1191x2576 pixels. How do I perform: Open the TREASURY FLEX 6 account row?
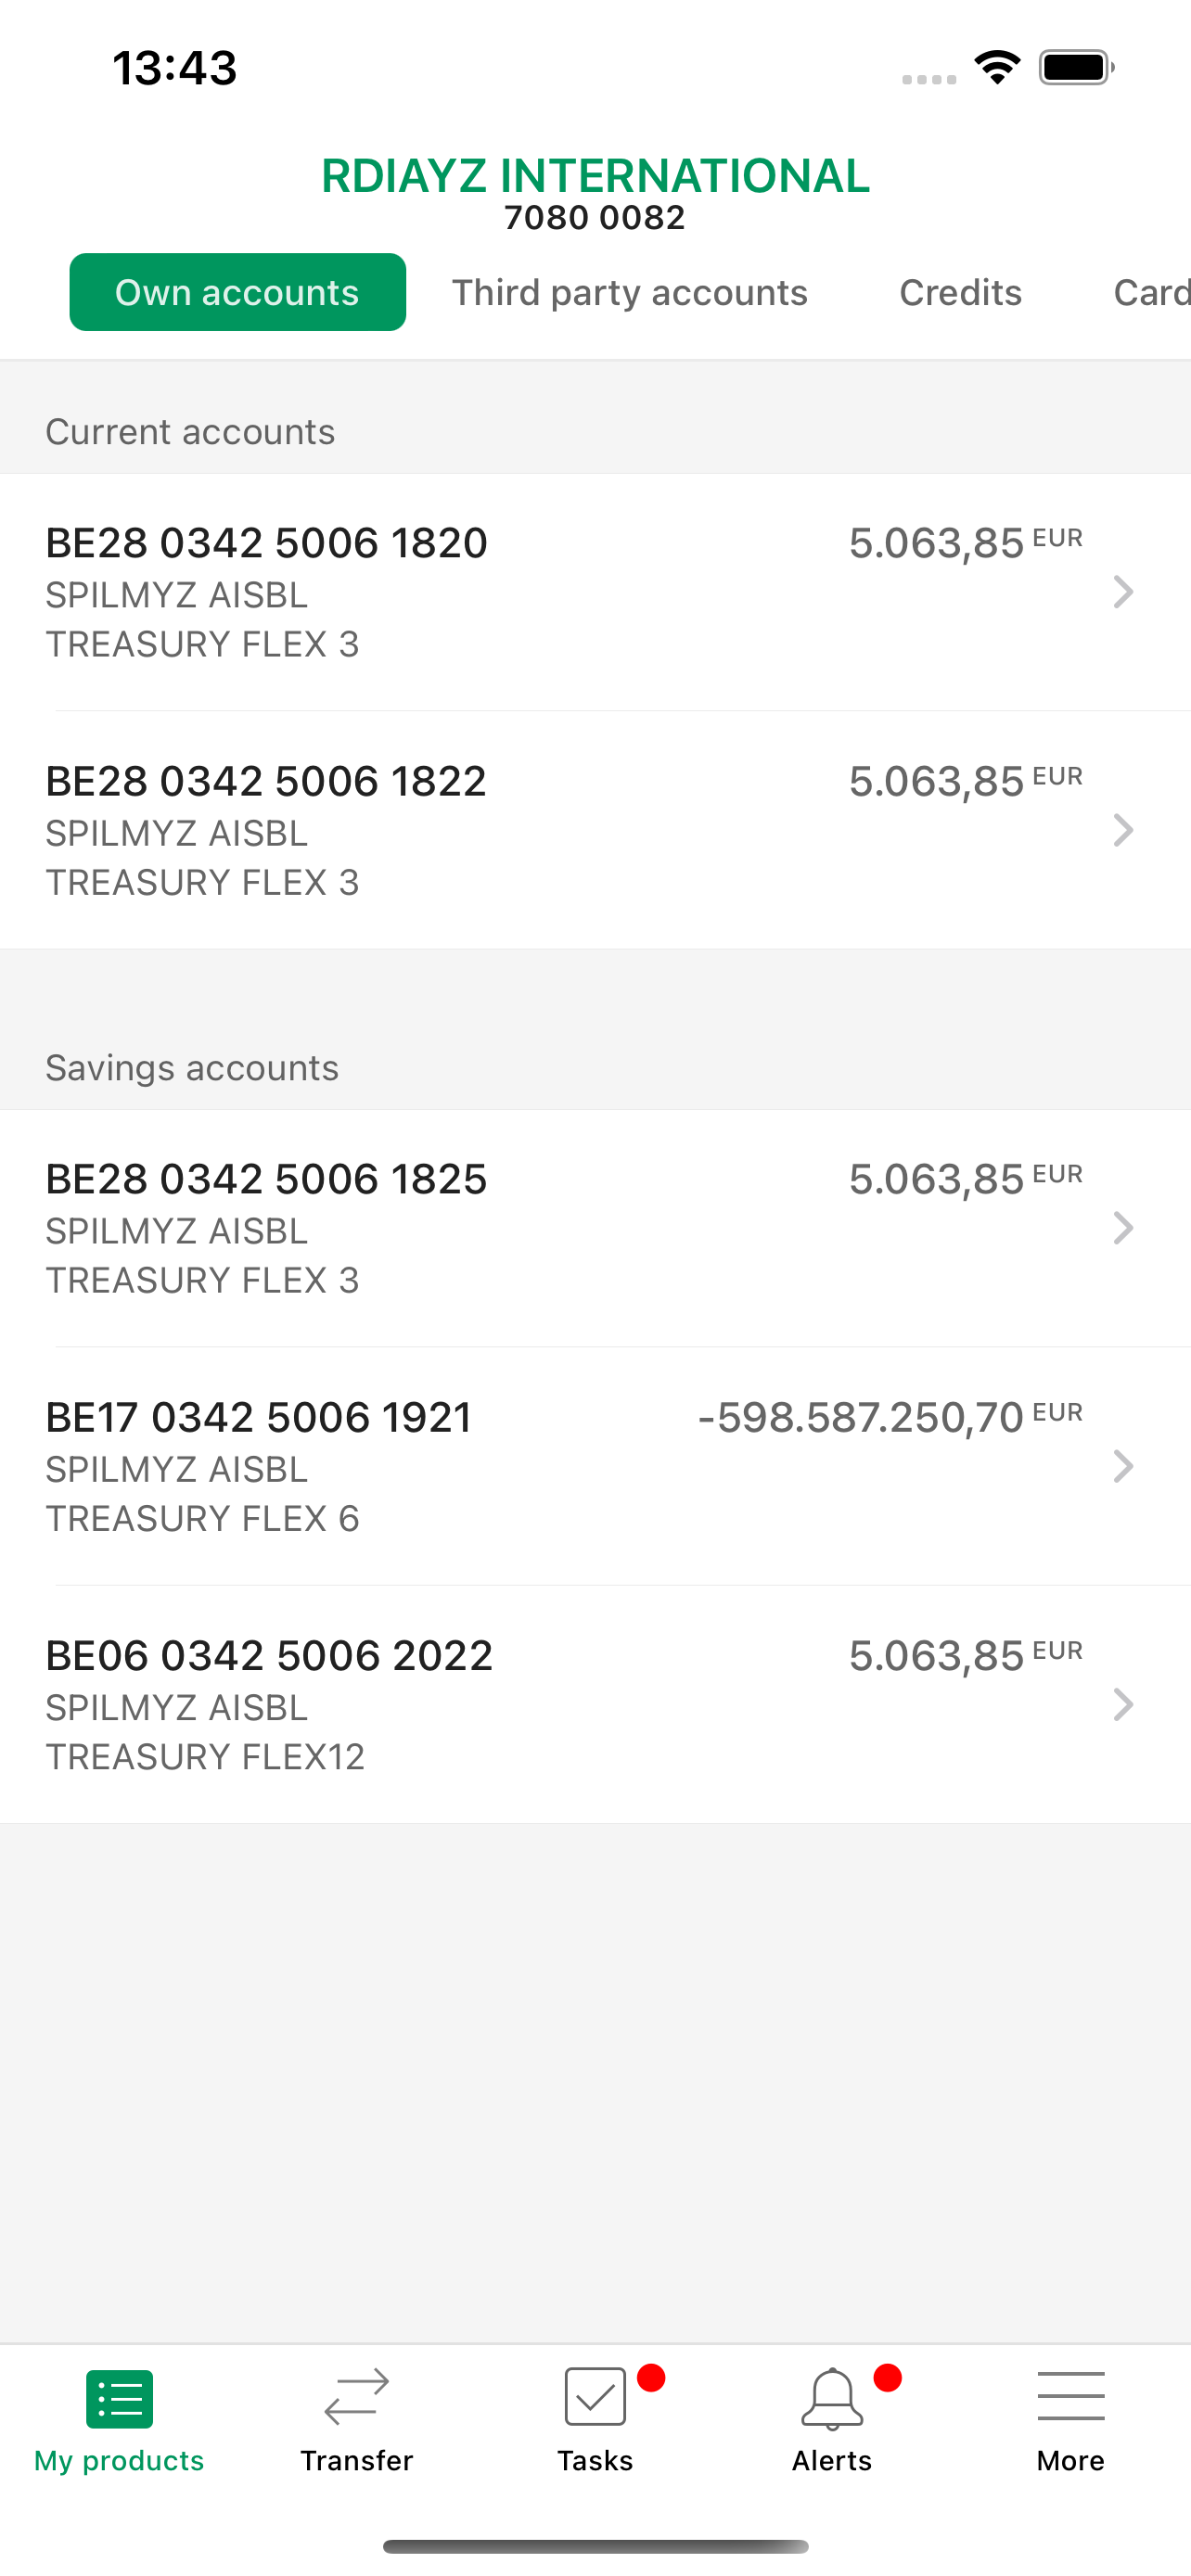(x=595, y=1466)
